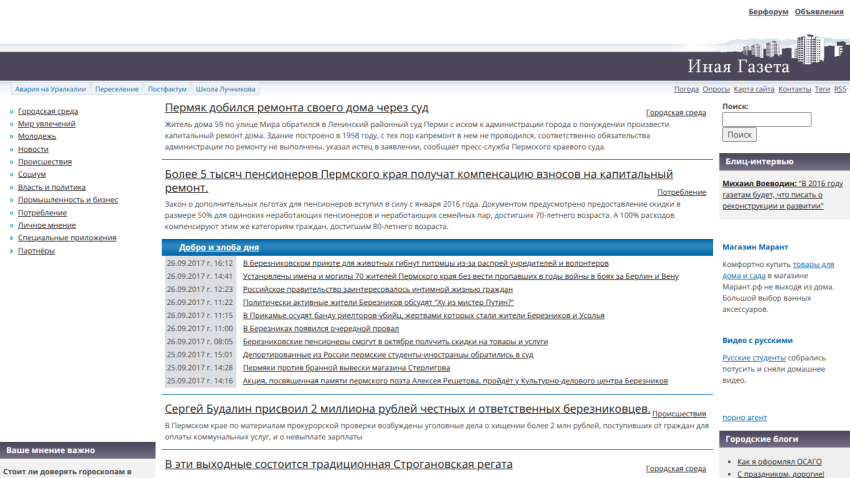Open news about банду риелторов-убийц
The width and height of the screenshot is (850, 478).
click(423, 315)
